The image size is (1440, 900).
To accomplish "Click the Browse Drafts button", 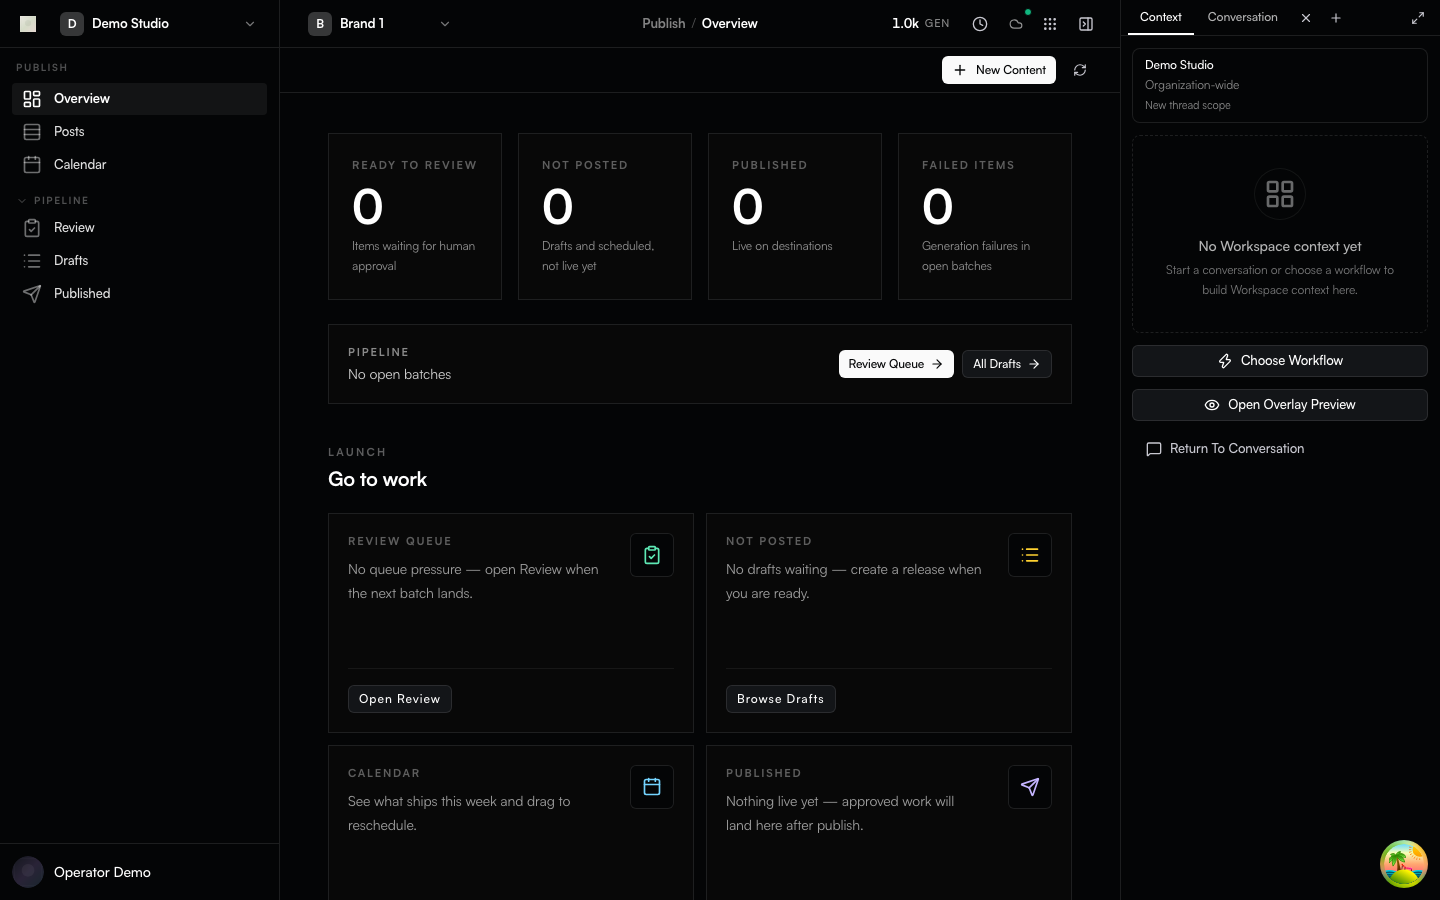I will (x=781, y=699).
